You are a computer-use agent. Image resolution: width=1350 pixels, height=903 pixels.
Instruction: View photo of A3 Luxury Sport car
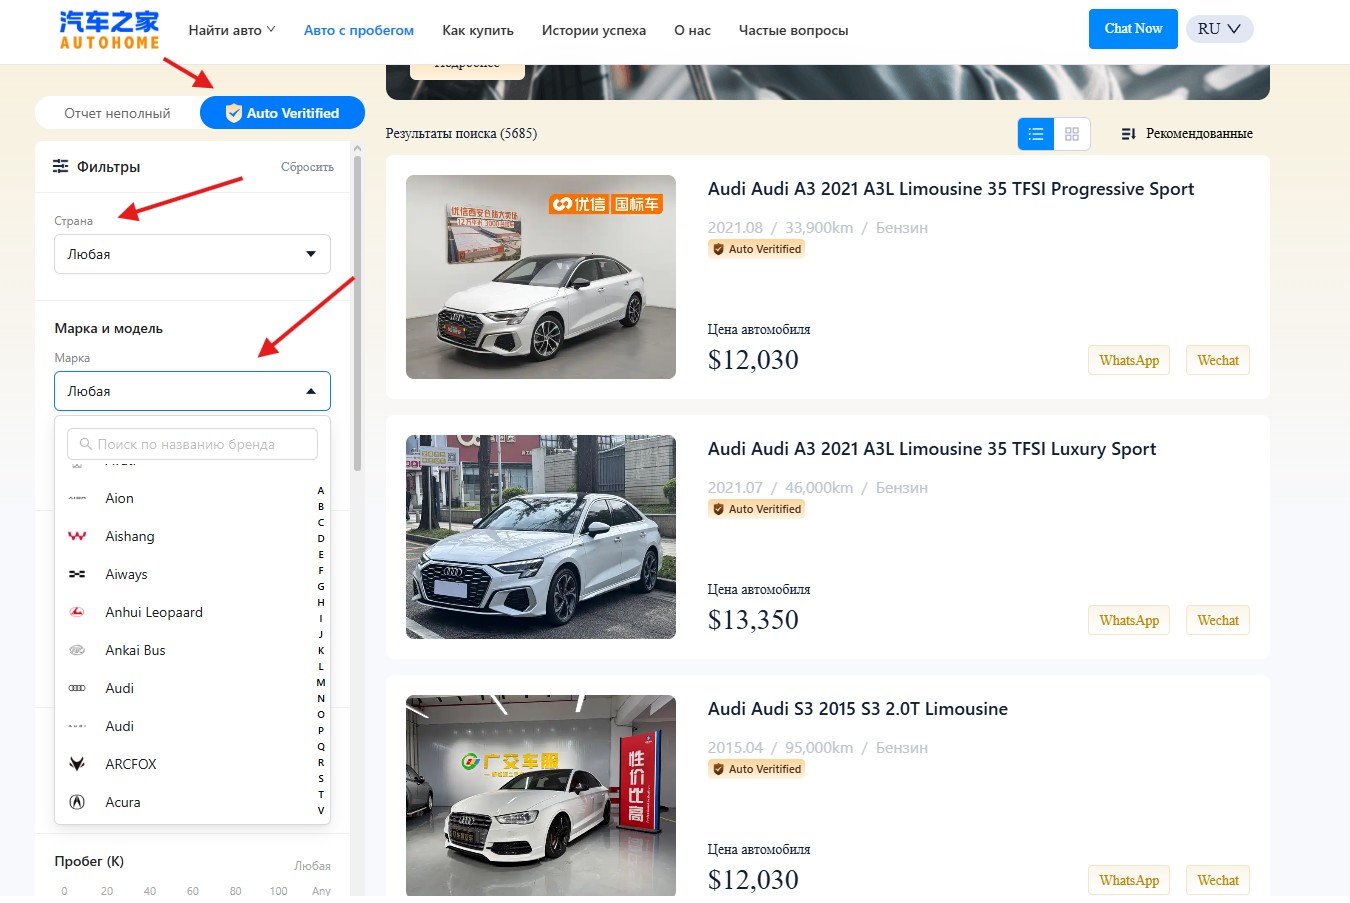(541, 537)
